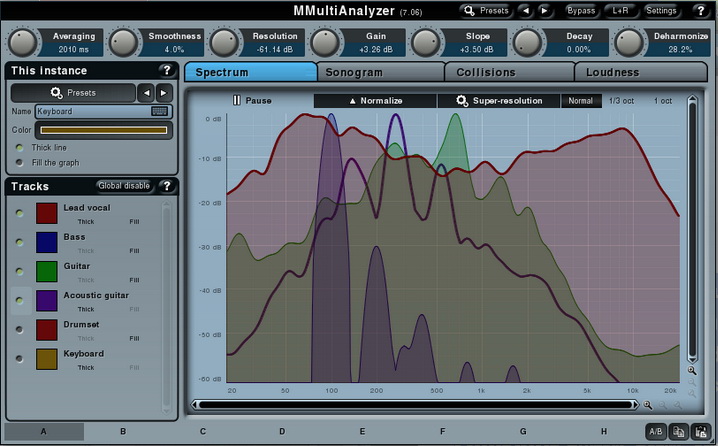The height and width of the screenshot is (446, 718).
Task: Click the Name field containing Keyboard
Action: [x=103, y=111]
